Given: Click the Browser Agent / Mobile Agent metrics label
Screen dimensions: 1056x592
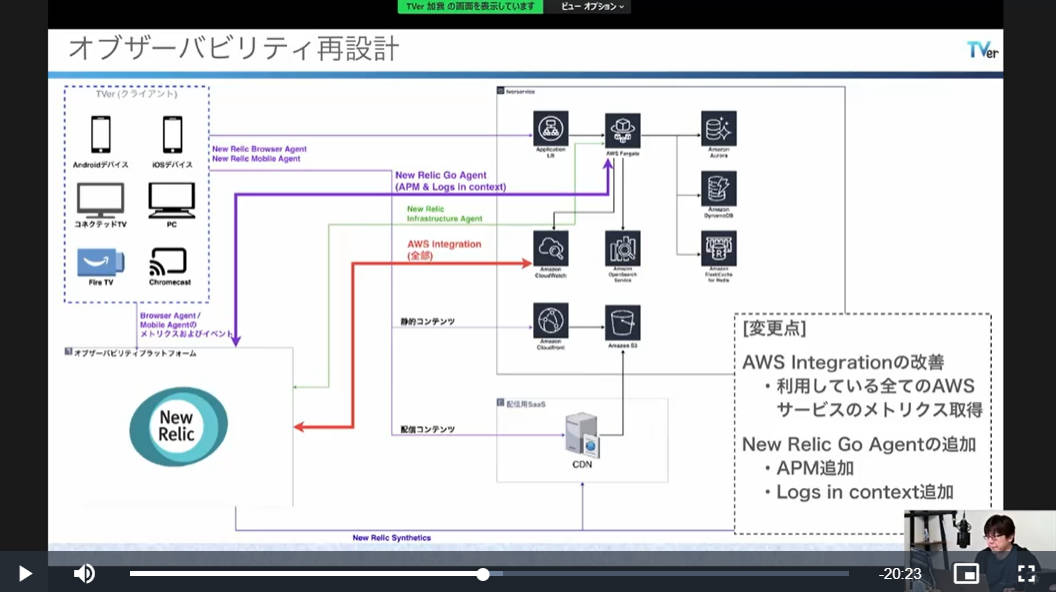Looking at the screenshot, I should coord(186,325).
